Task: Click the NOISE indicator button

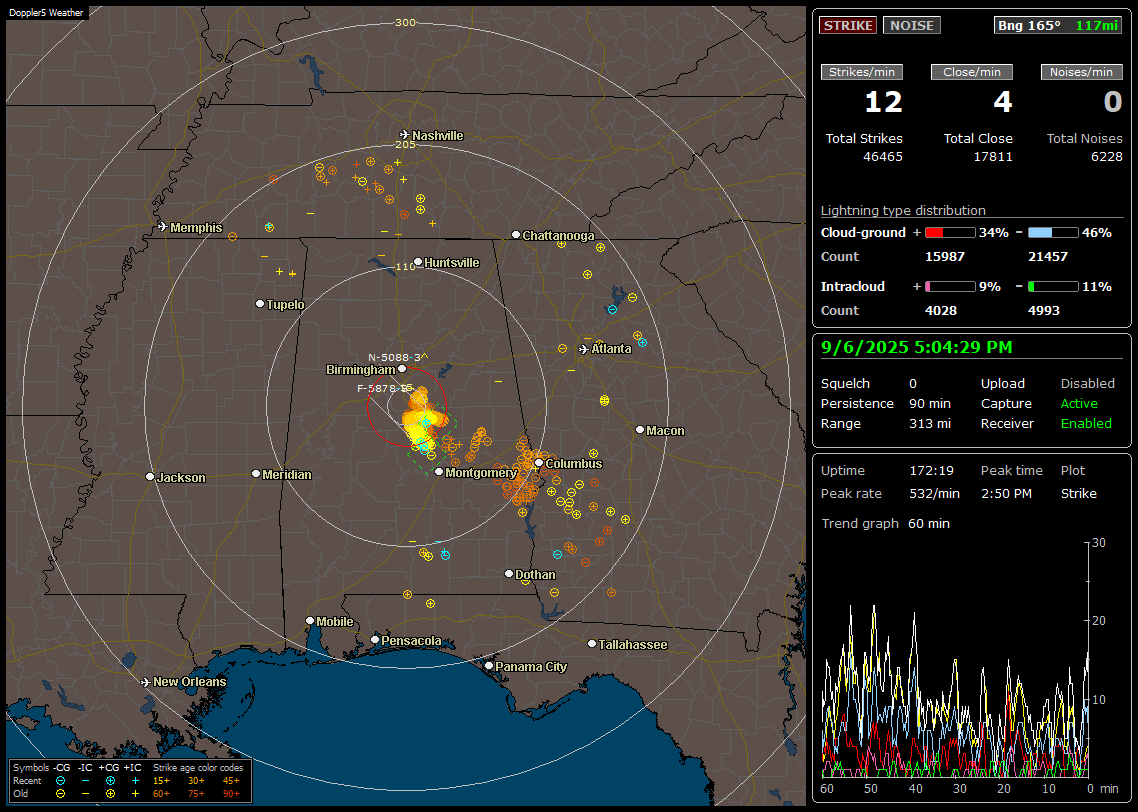Action: (x=912, y=25)
